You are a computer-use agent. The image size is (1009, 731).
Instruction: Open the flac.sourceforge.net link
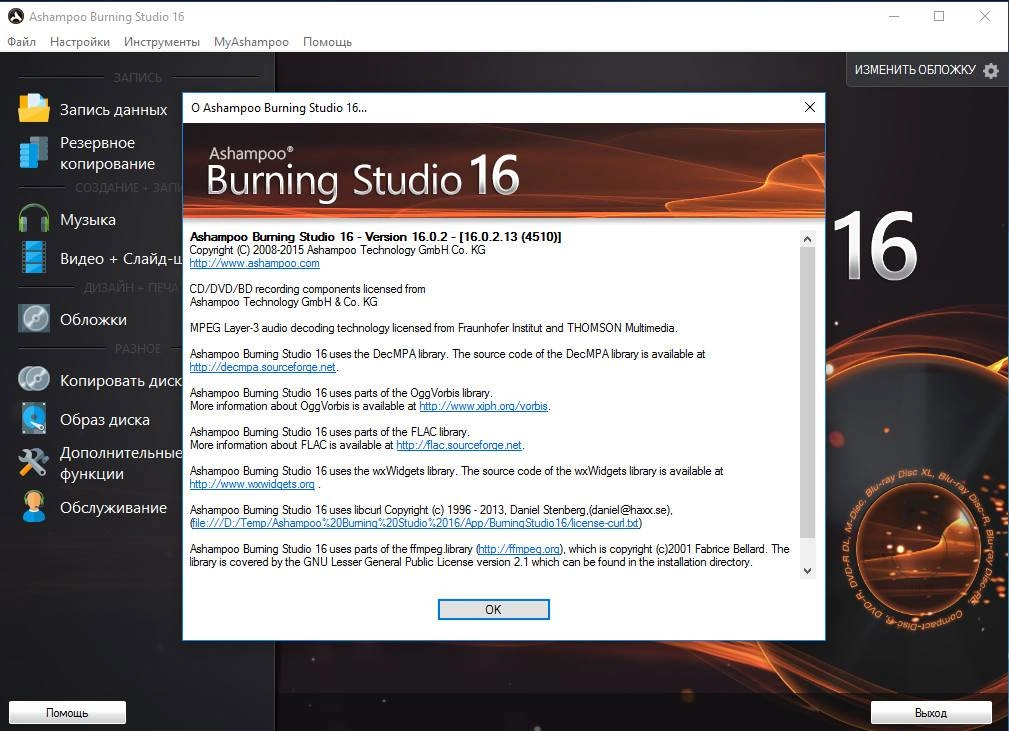pos(459,445)
